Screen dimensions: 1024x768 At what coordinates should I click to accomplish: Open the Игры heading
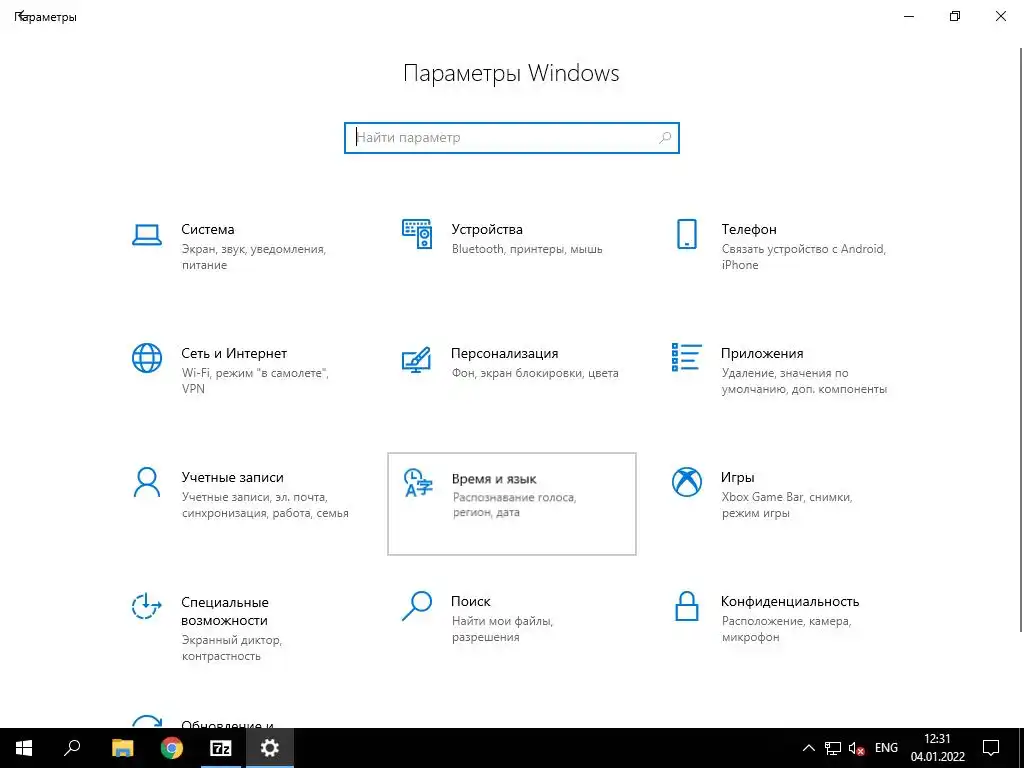738,478
